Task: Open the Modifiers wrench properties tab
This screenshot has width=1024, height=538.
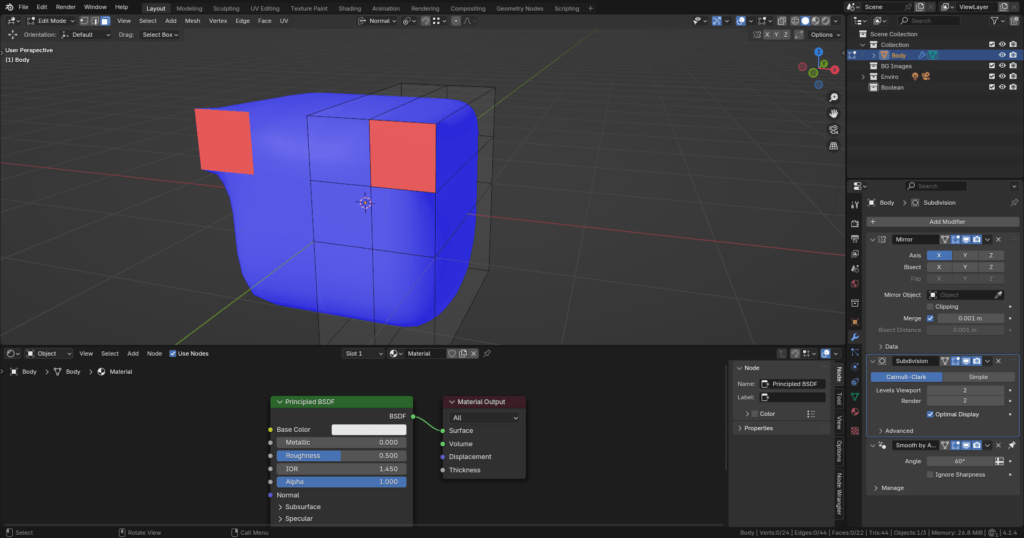Action: pyautogui.click(x=855, y=337)
